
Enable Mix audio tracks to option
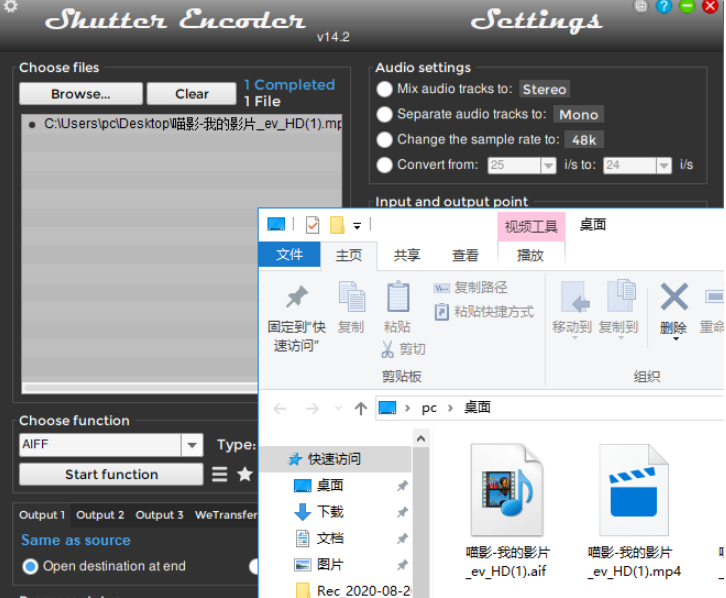tap(384, 89)
